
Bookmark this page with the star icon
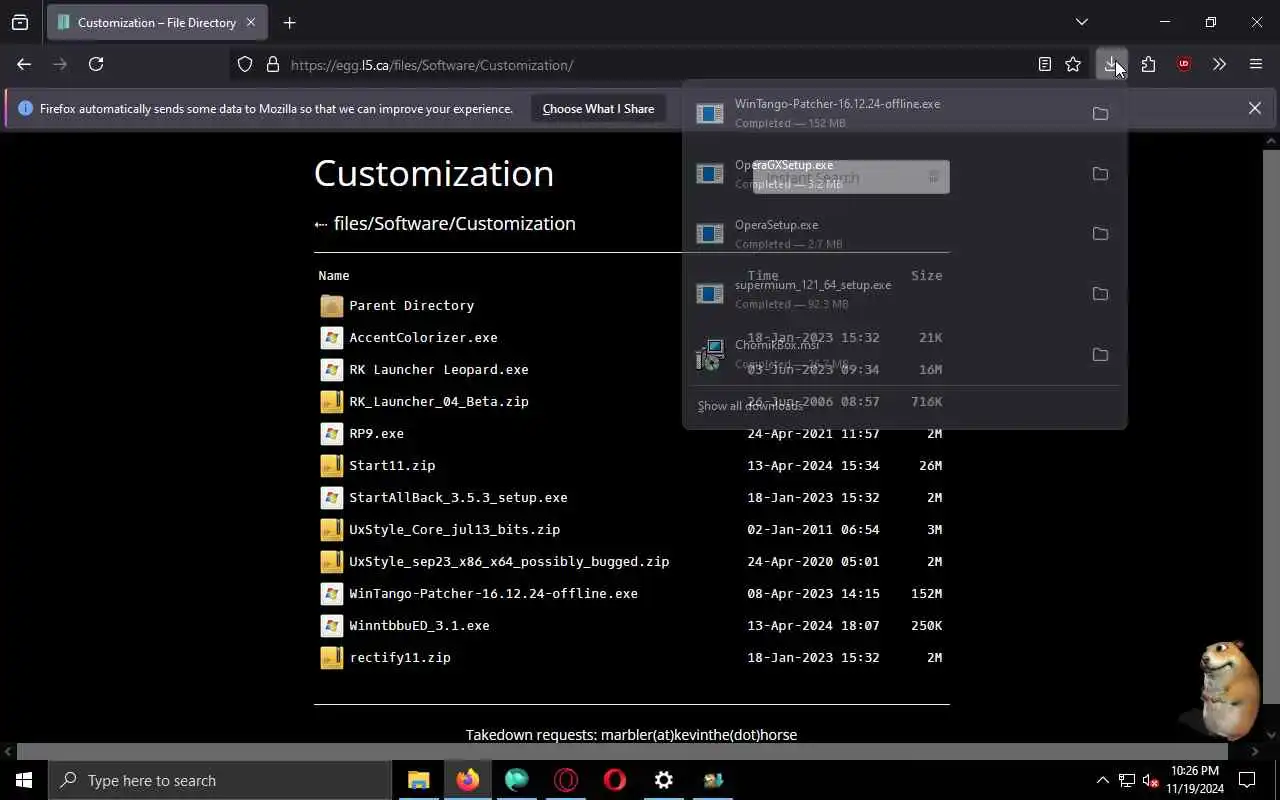1073,64
